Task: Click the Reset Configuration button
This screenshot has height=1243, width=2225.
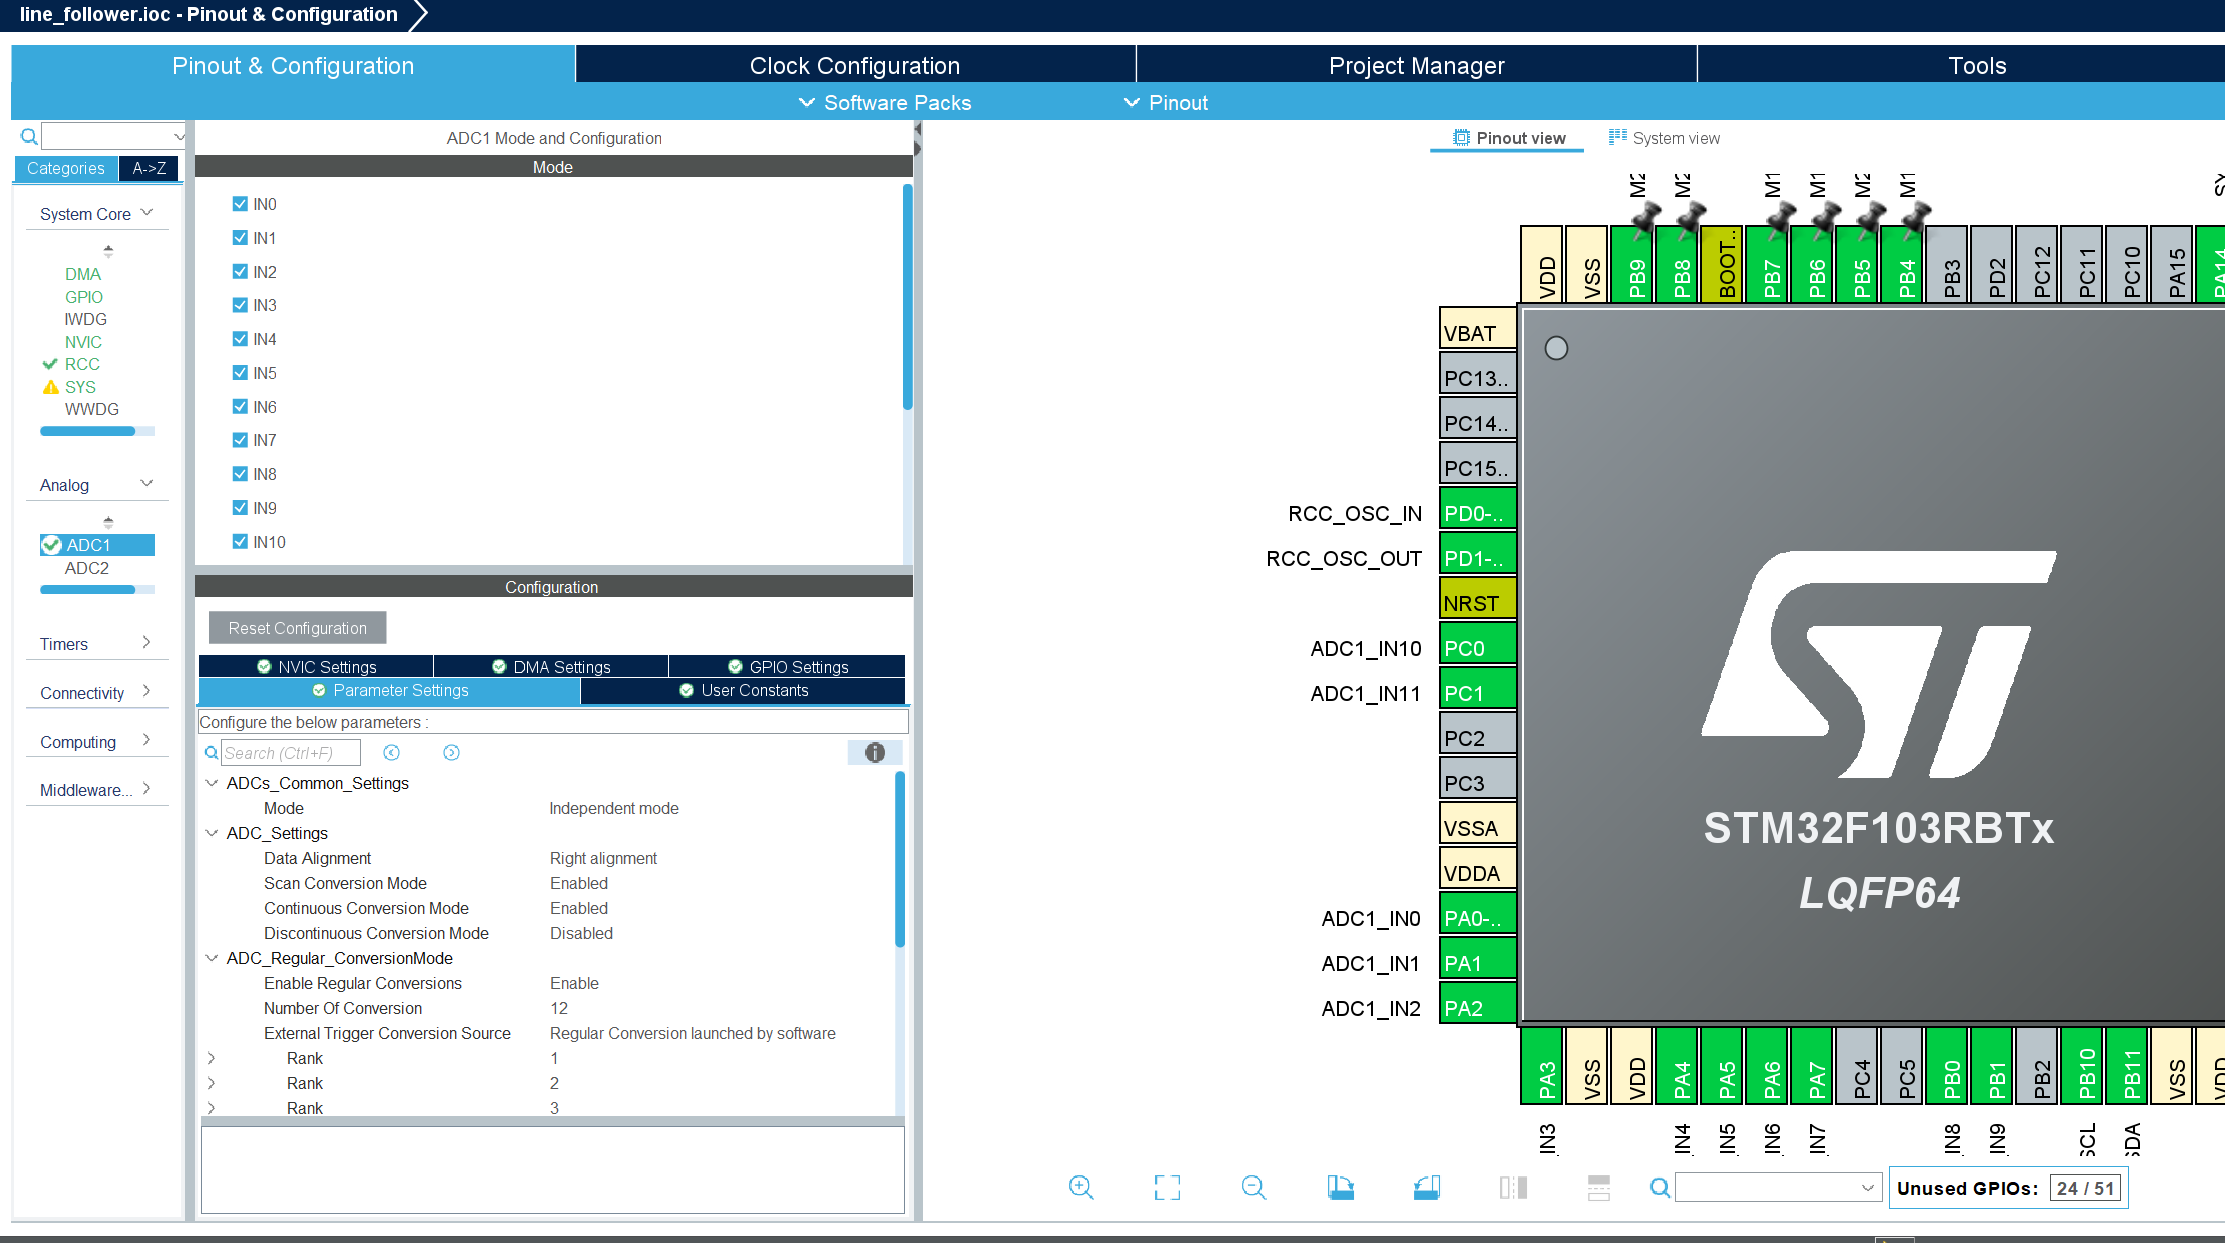Action: (297, 628)
